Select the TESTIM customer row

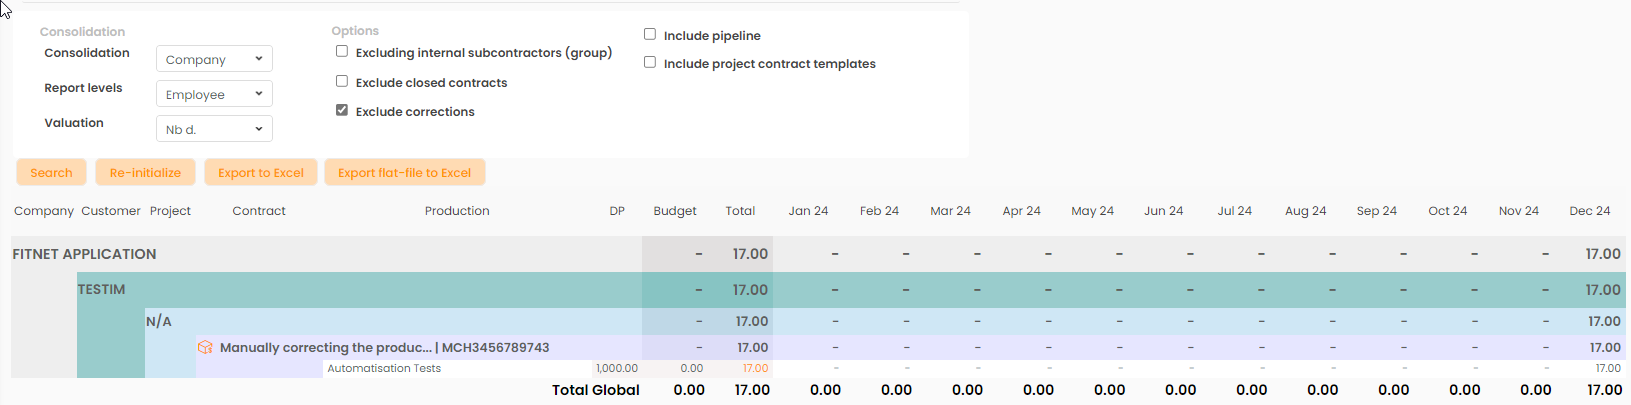tap(102, 289)
